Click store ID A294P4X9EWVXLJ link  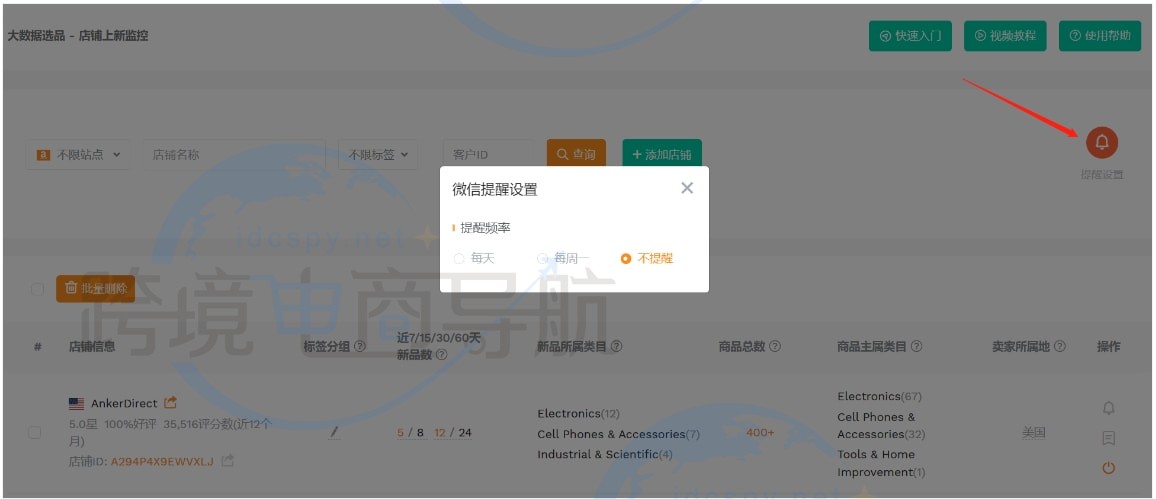[x=162, y=461]
